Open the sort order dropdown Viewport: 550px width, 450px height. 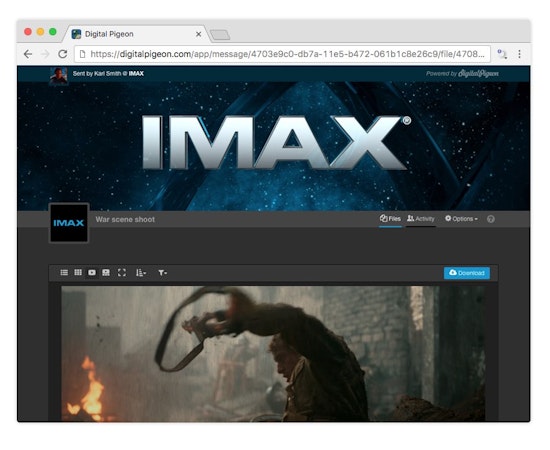[141, 273]
